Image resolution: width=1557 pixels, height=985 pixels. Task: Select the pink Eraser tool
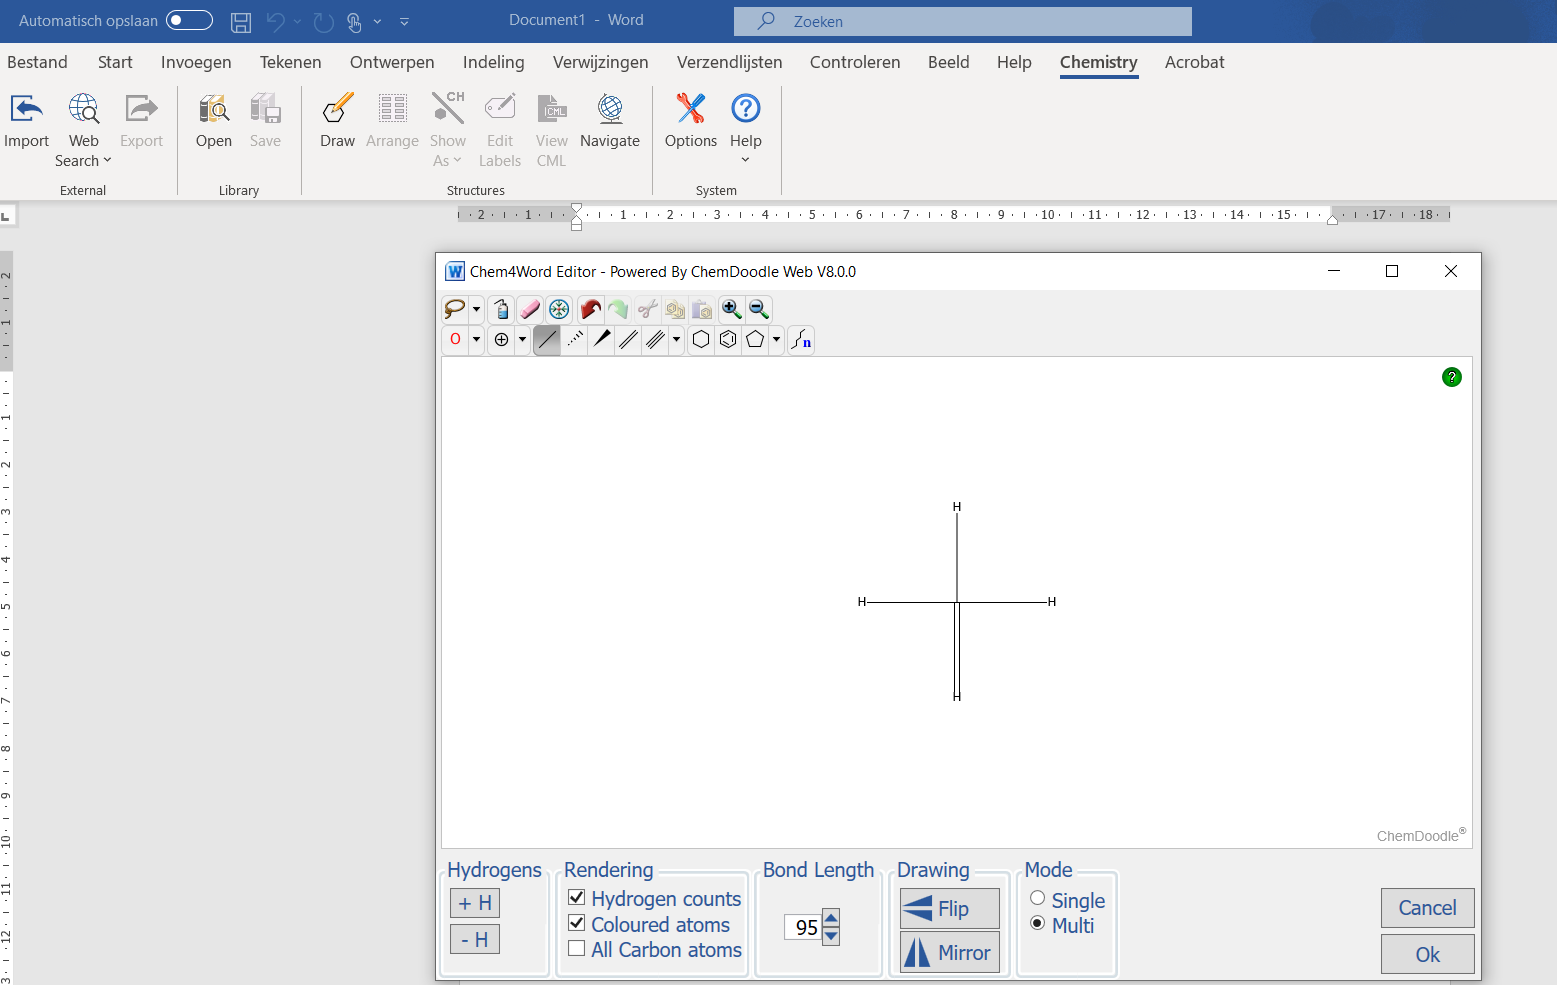[x=530, y=309]
